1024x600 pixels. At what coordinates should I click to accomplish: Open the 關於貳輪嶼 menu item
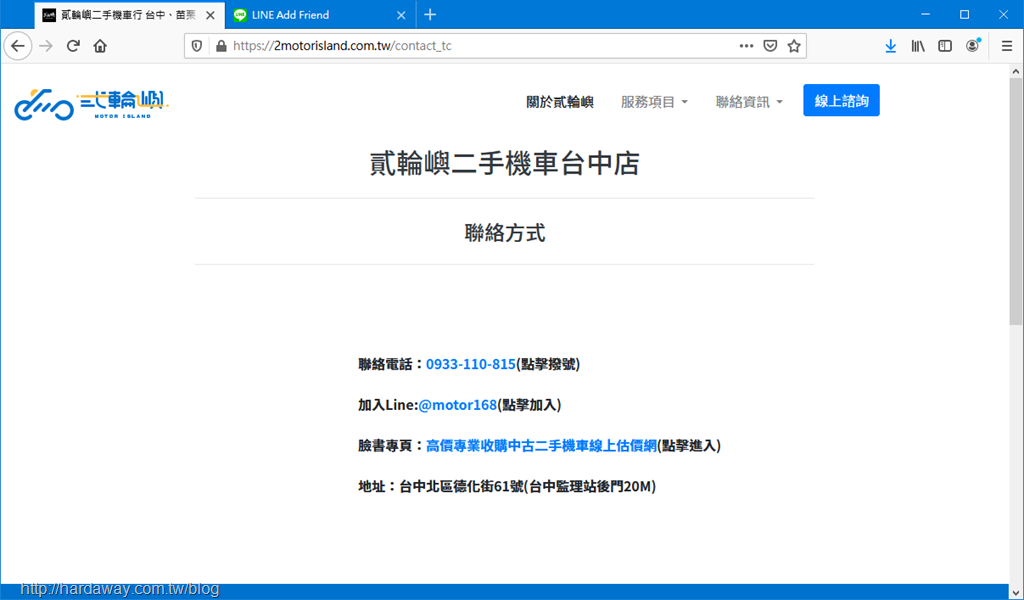(x=560, y=102)
